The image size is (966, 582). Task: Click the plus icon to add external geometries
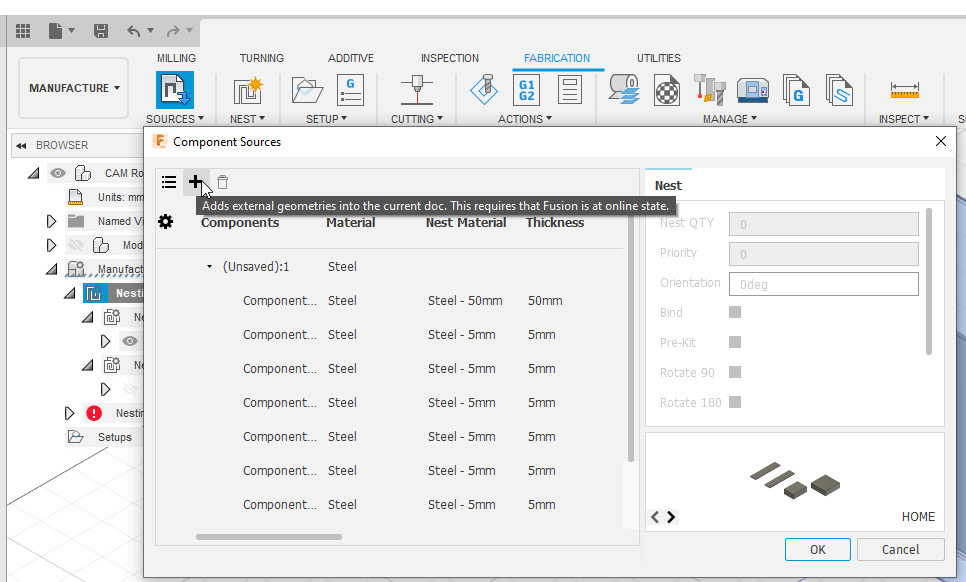(195, 182)
